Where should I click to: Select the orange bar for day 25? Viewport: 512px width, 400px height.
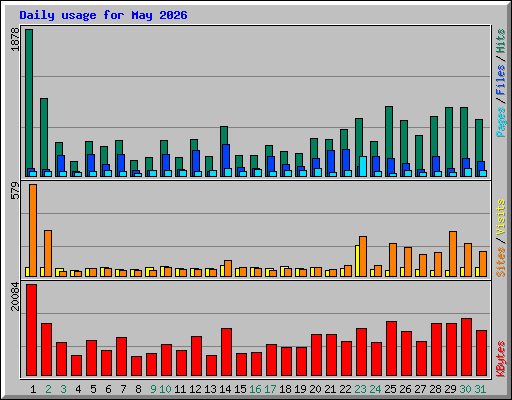tap(393, 260)
